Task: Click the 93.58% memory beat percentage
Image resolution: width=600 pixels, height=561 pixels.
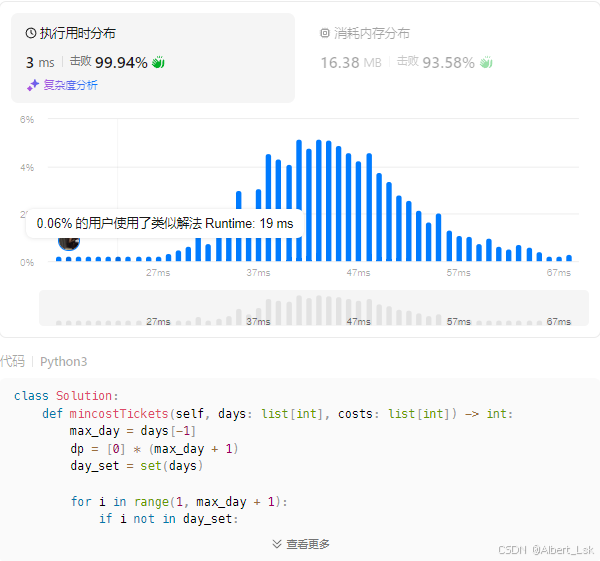Action: pos(448,62)
